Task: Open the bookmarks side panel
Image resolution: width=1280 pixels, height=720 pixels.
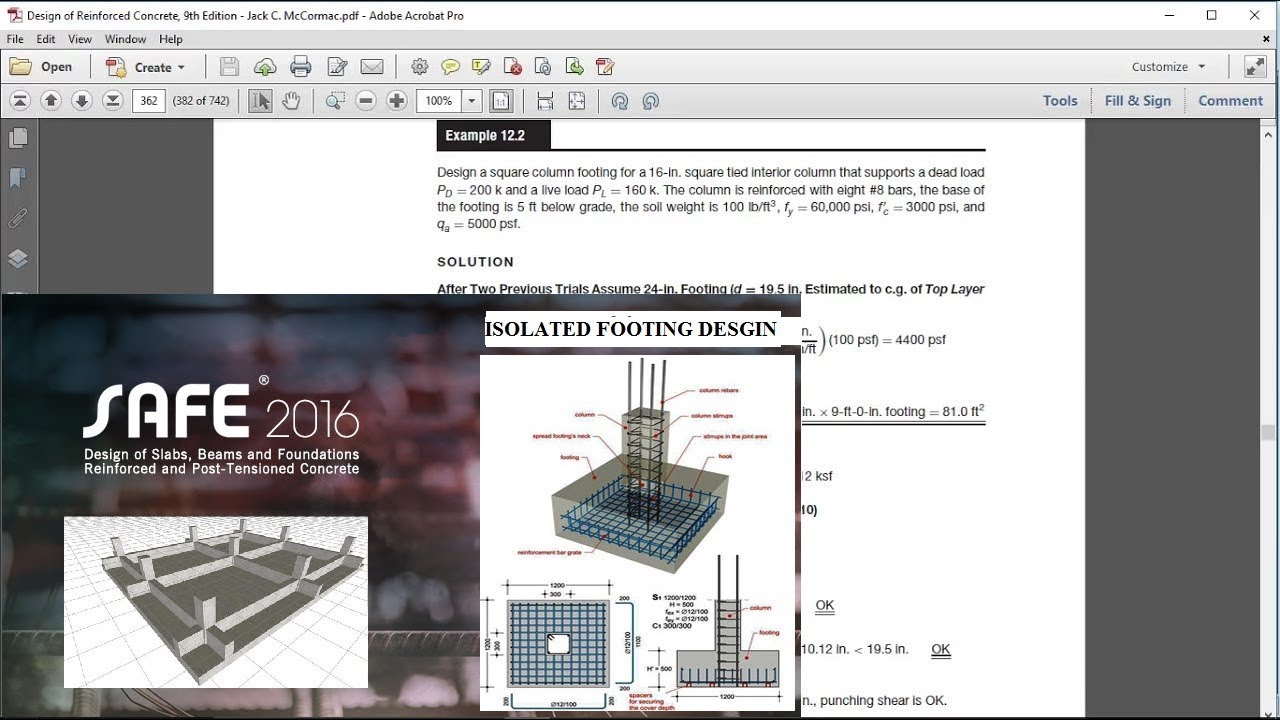Action: click(x=18, y=178)
